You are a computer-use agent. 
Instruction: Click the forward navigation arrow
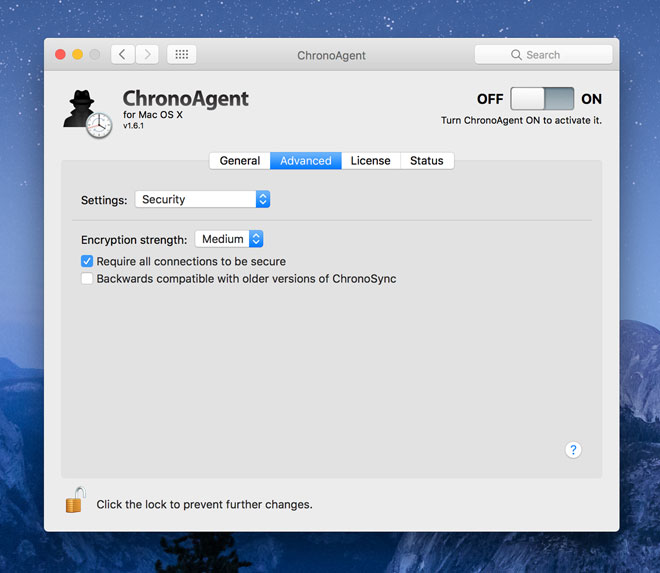[x=147, y=54]
